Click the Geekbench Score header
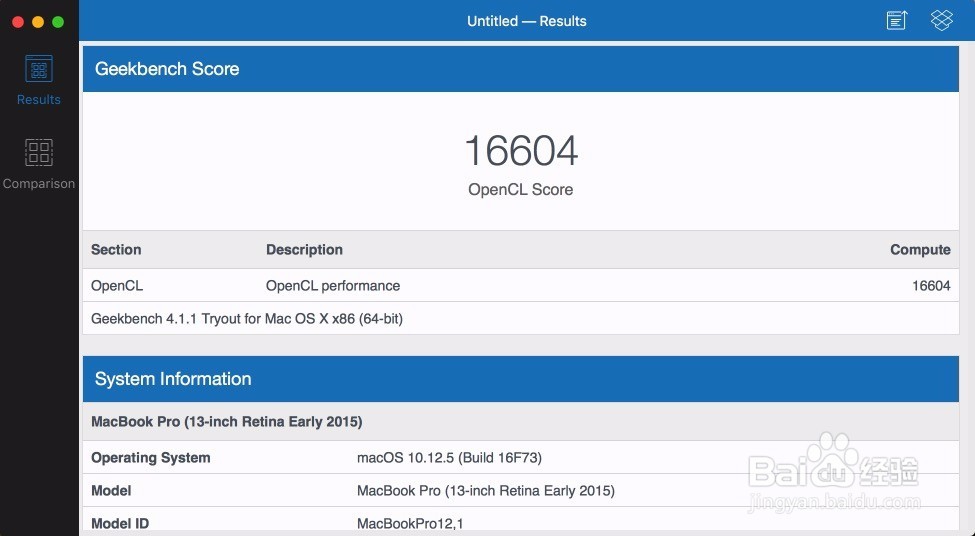975x536 pixels. pyautogui.click(x=520, y=69)
